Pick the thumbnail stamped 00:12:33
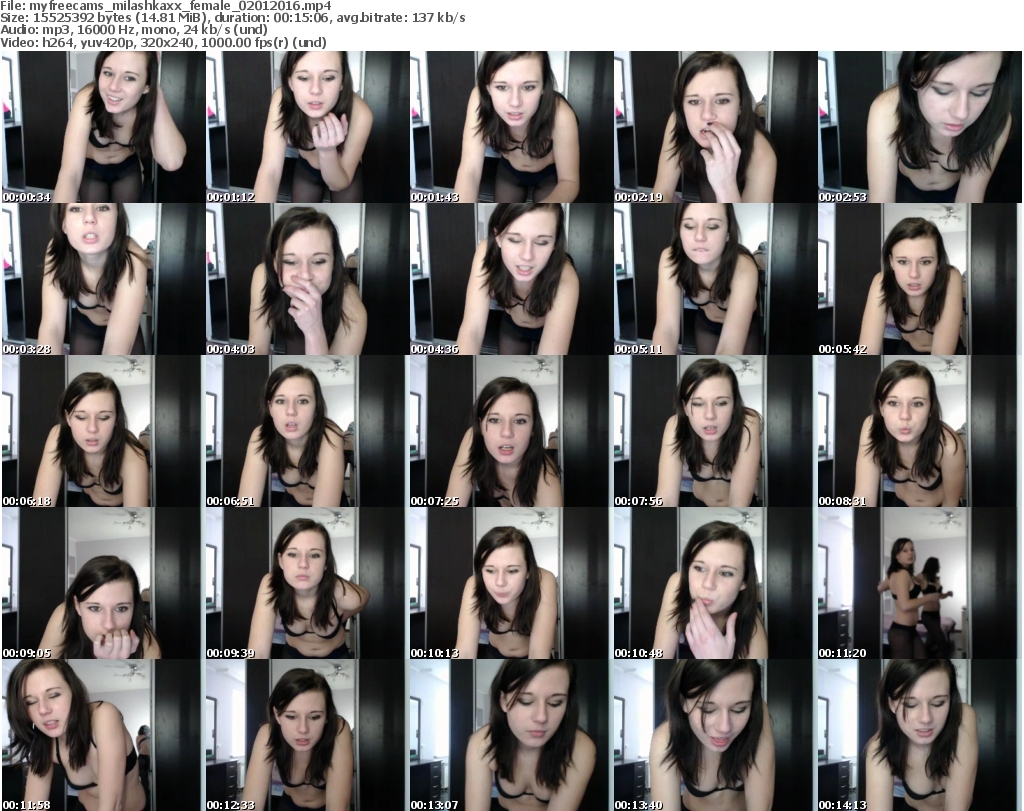Screen dimensions: 1024x811 pyautogui.click(x=308, y=735)
